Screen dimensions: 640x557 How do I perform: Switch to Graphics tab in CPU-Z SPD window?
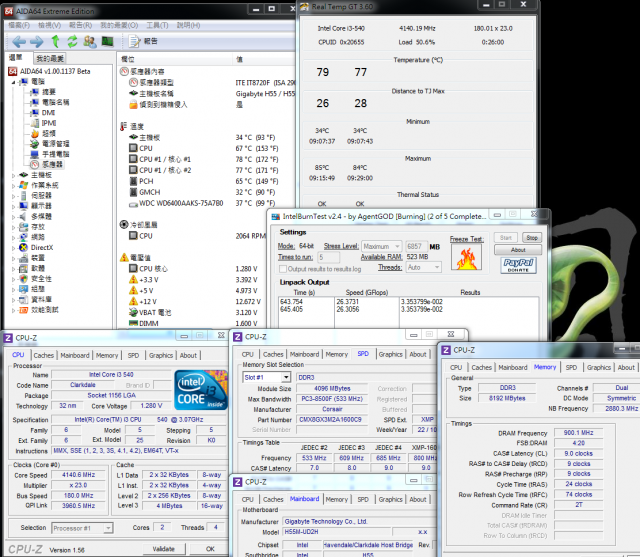pos(391,354)
